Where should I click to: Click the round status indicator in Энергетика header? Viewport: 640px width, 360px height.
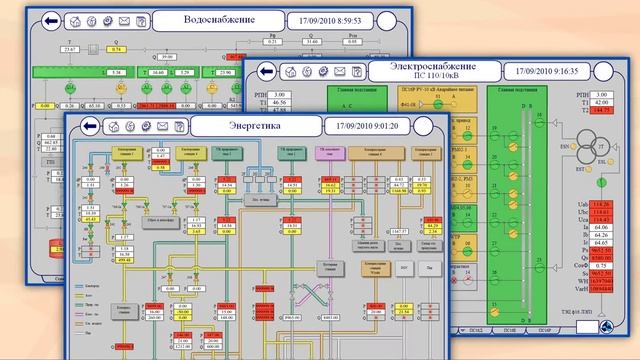pos(423,126)
